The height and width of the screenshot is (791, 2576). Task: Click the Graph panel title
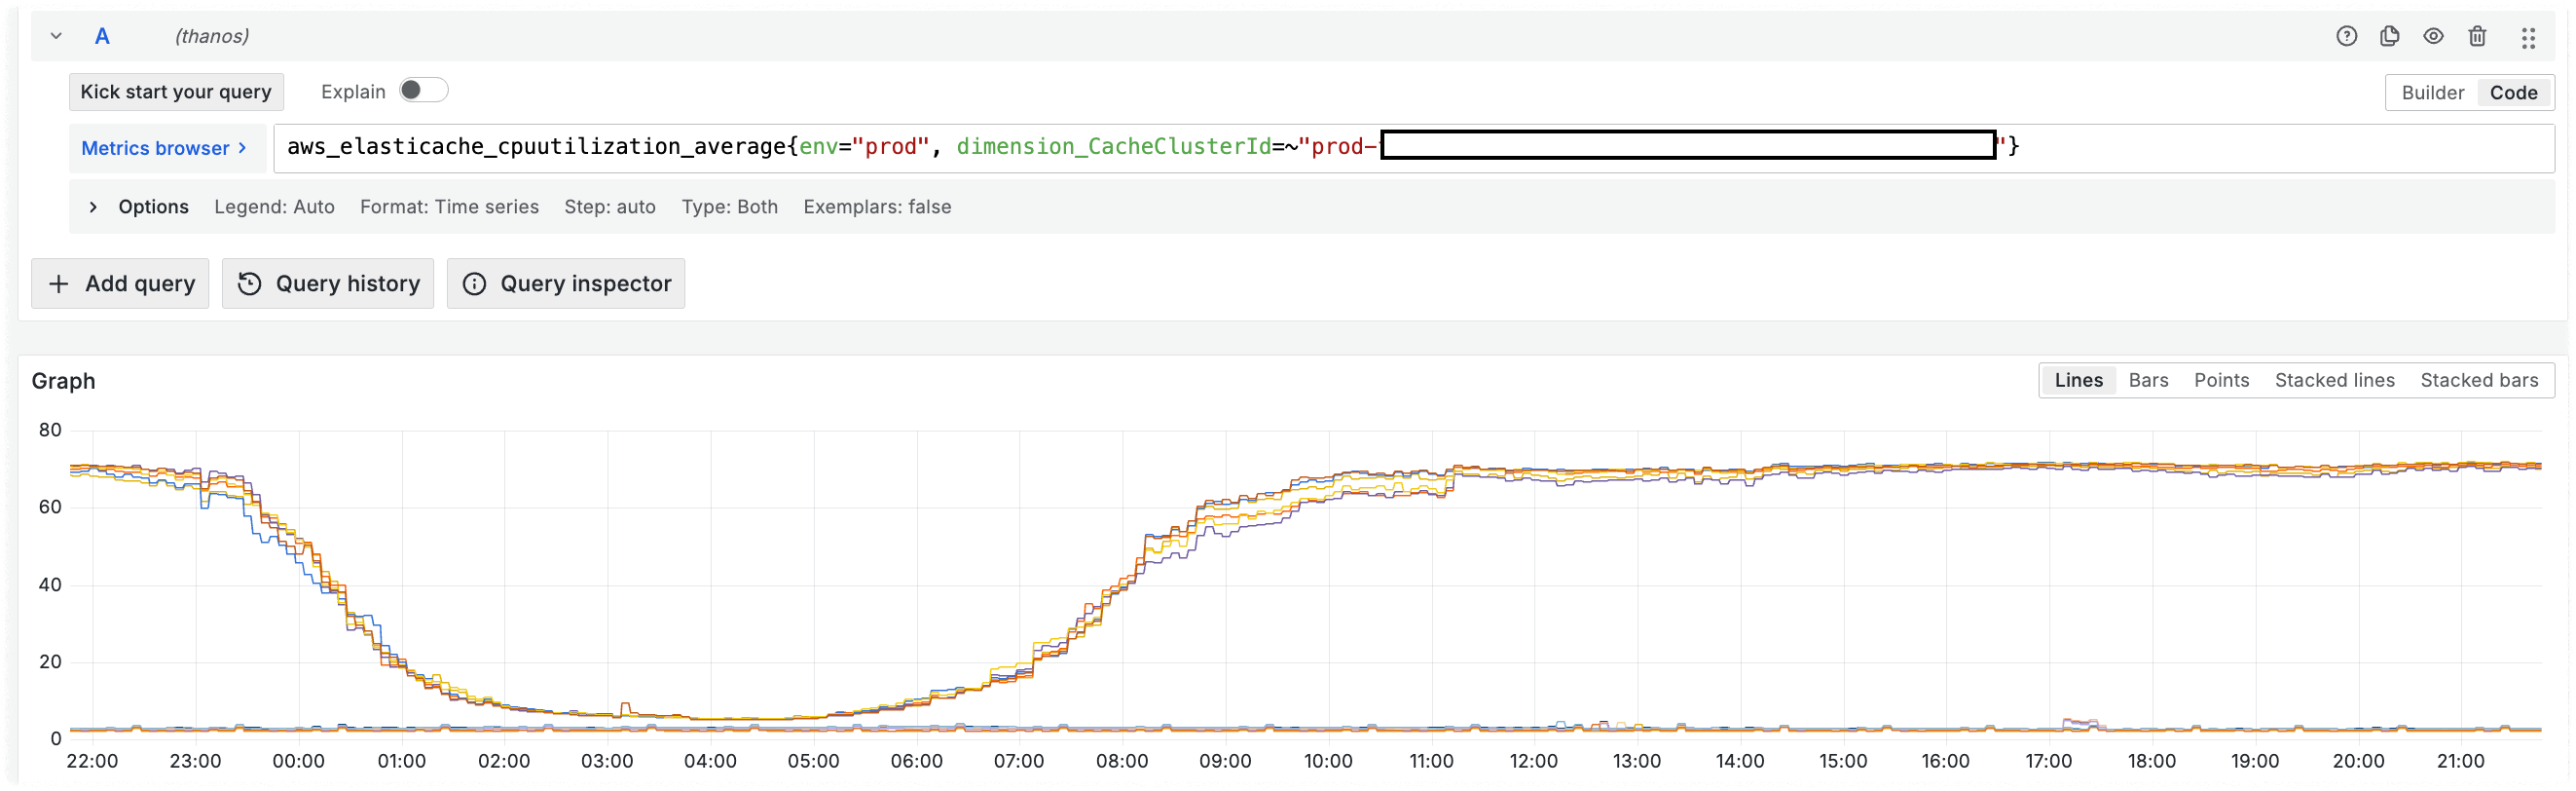[63, 381]
